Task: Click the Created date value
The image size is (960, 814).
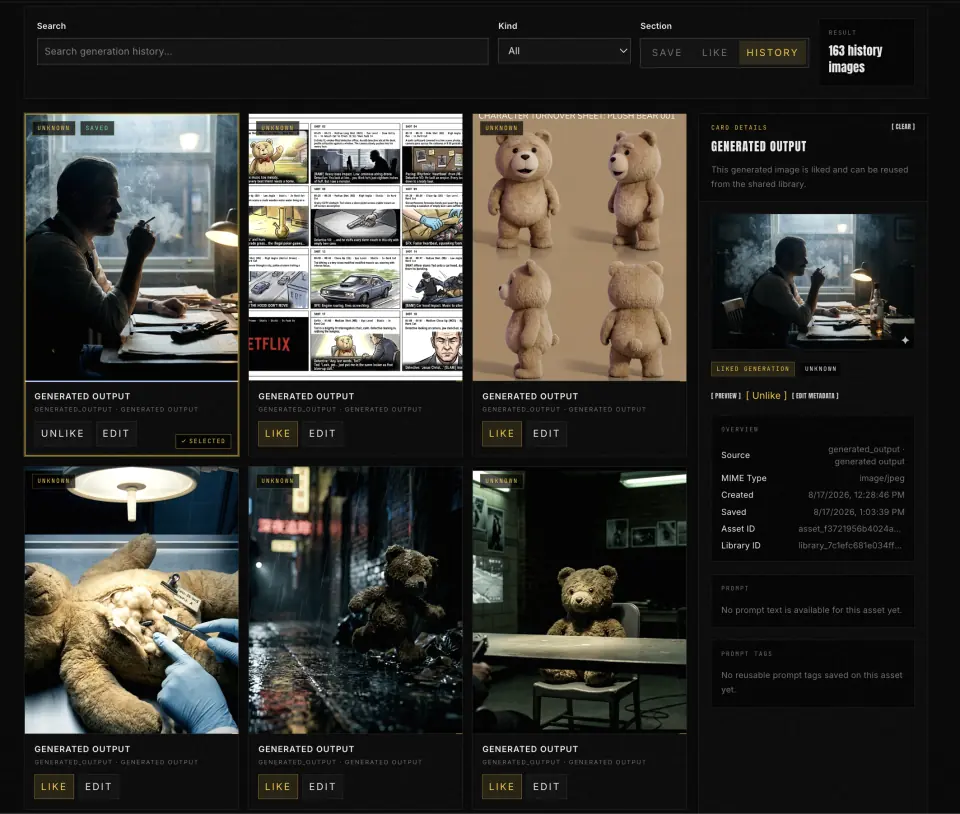Action: tap(856, 495)
